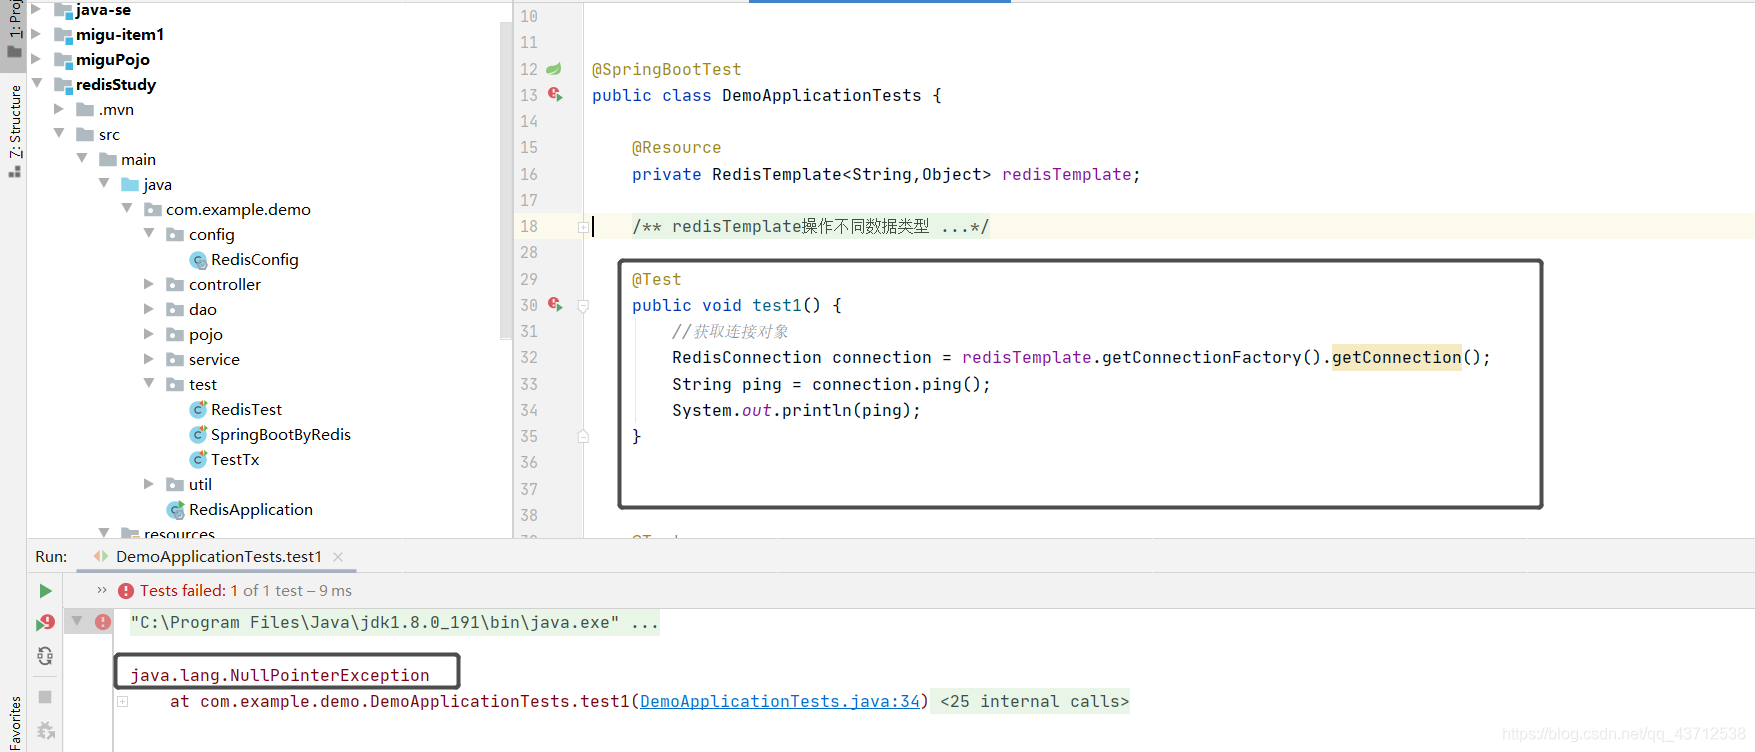
Task: Click the Rerun Failed Tests icon
Action: [45, 623]
